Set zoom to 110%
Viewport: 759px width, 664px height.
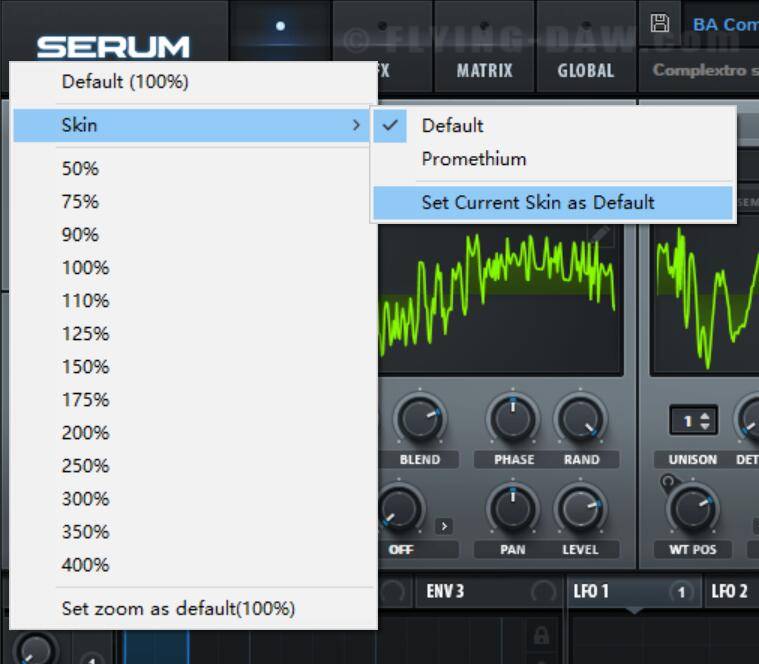pyautogui.click(x=193, y=301)
